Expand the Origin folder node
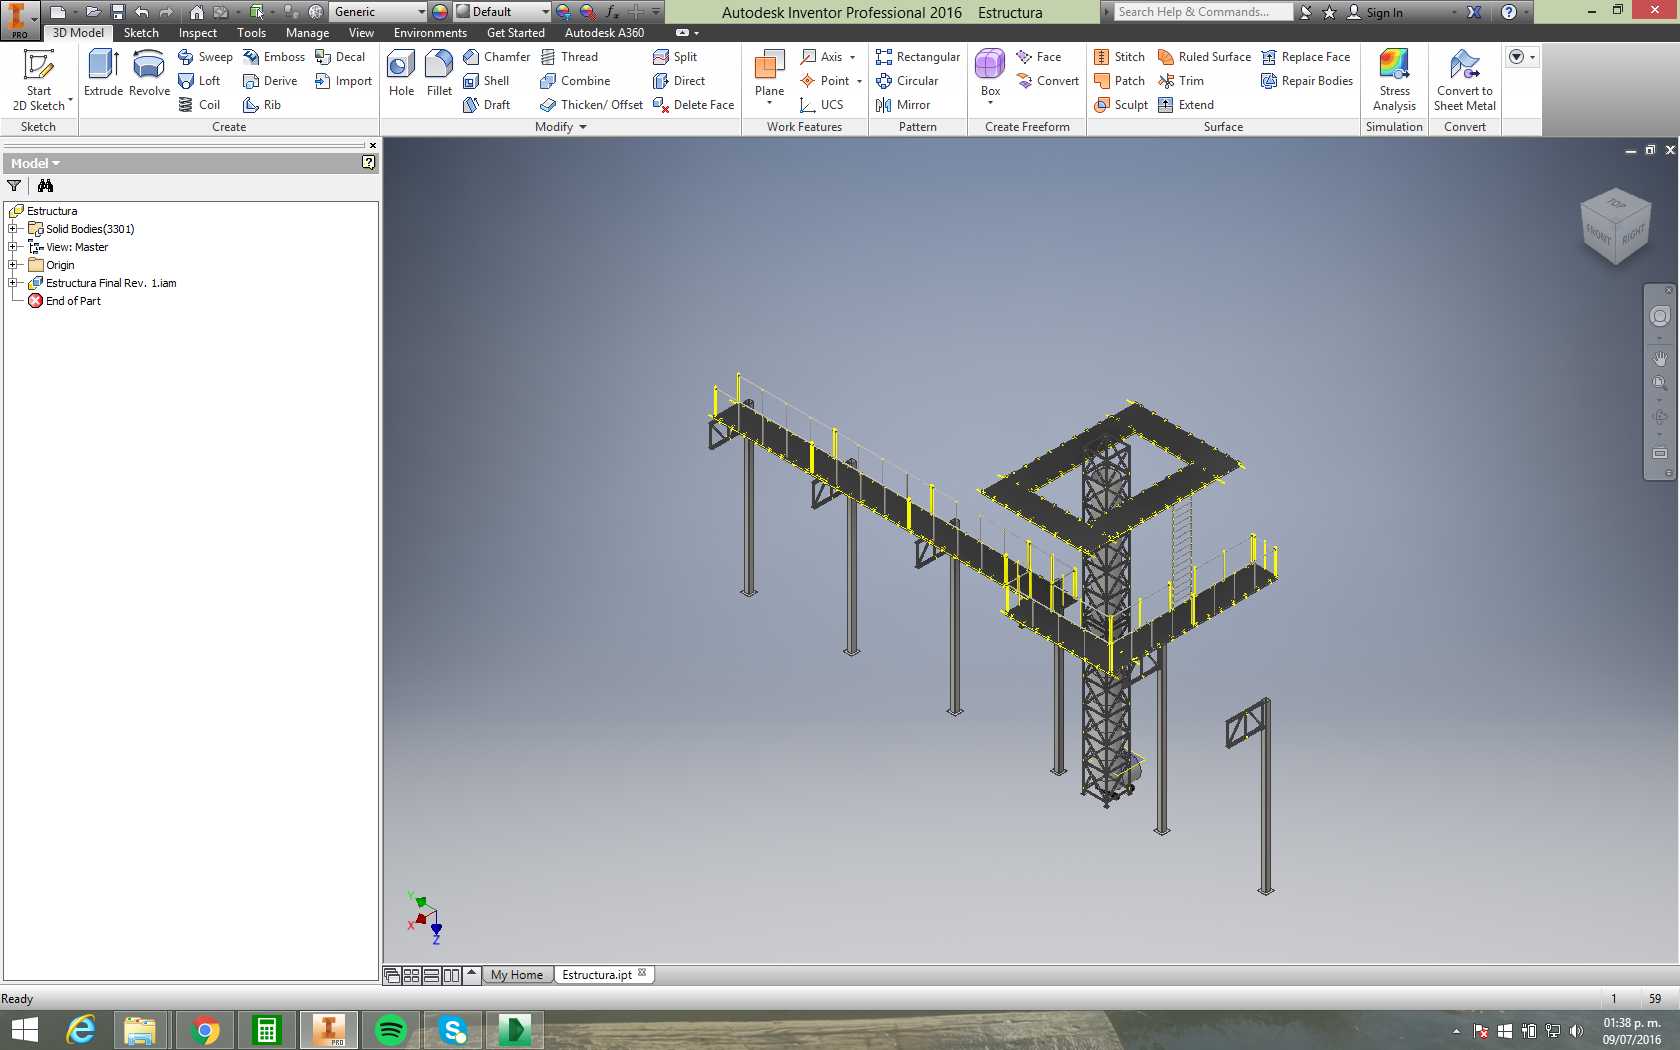Screen dimensions: 1680x1050 [x=13, y=265]
